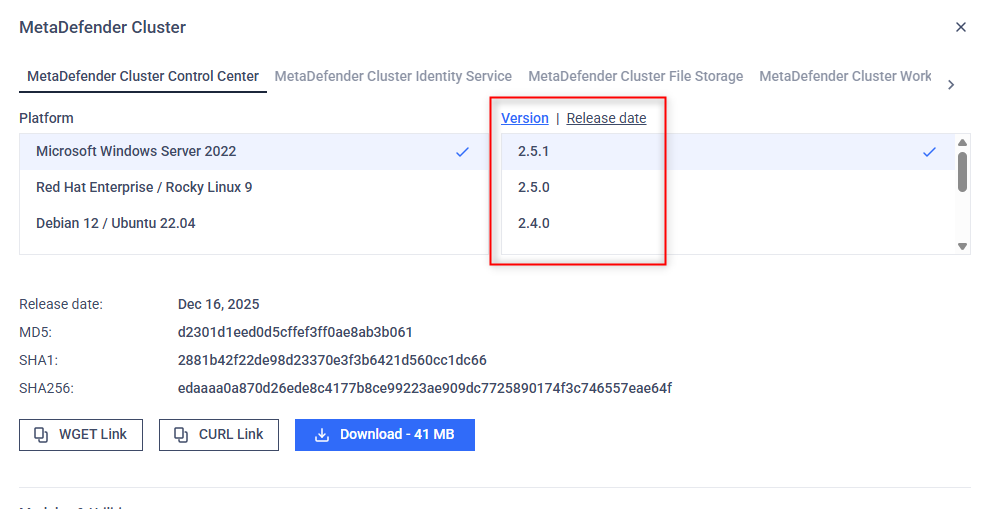Open the partially visible MetaDefender Cluster Work tab
Screen dimensions: 985x509
click(845, 77)
